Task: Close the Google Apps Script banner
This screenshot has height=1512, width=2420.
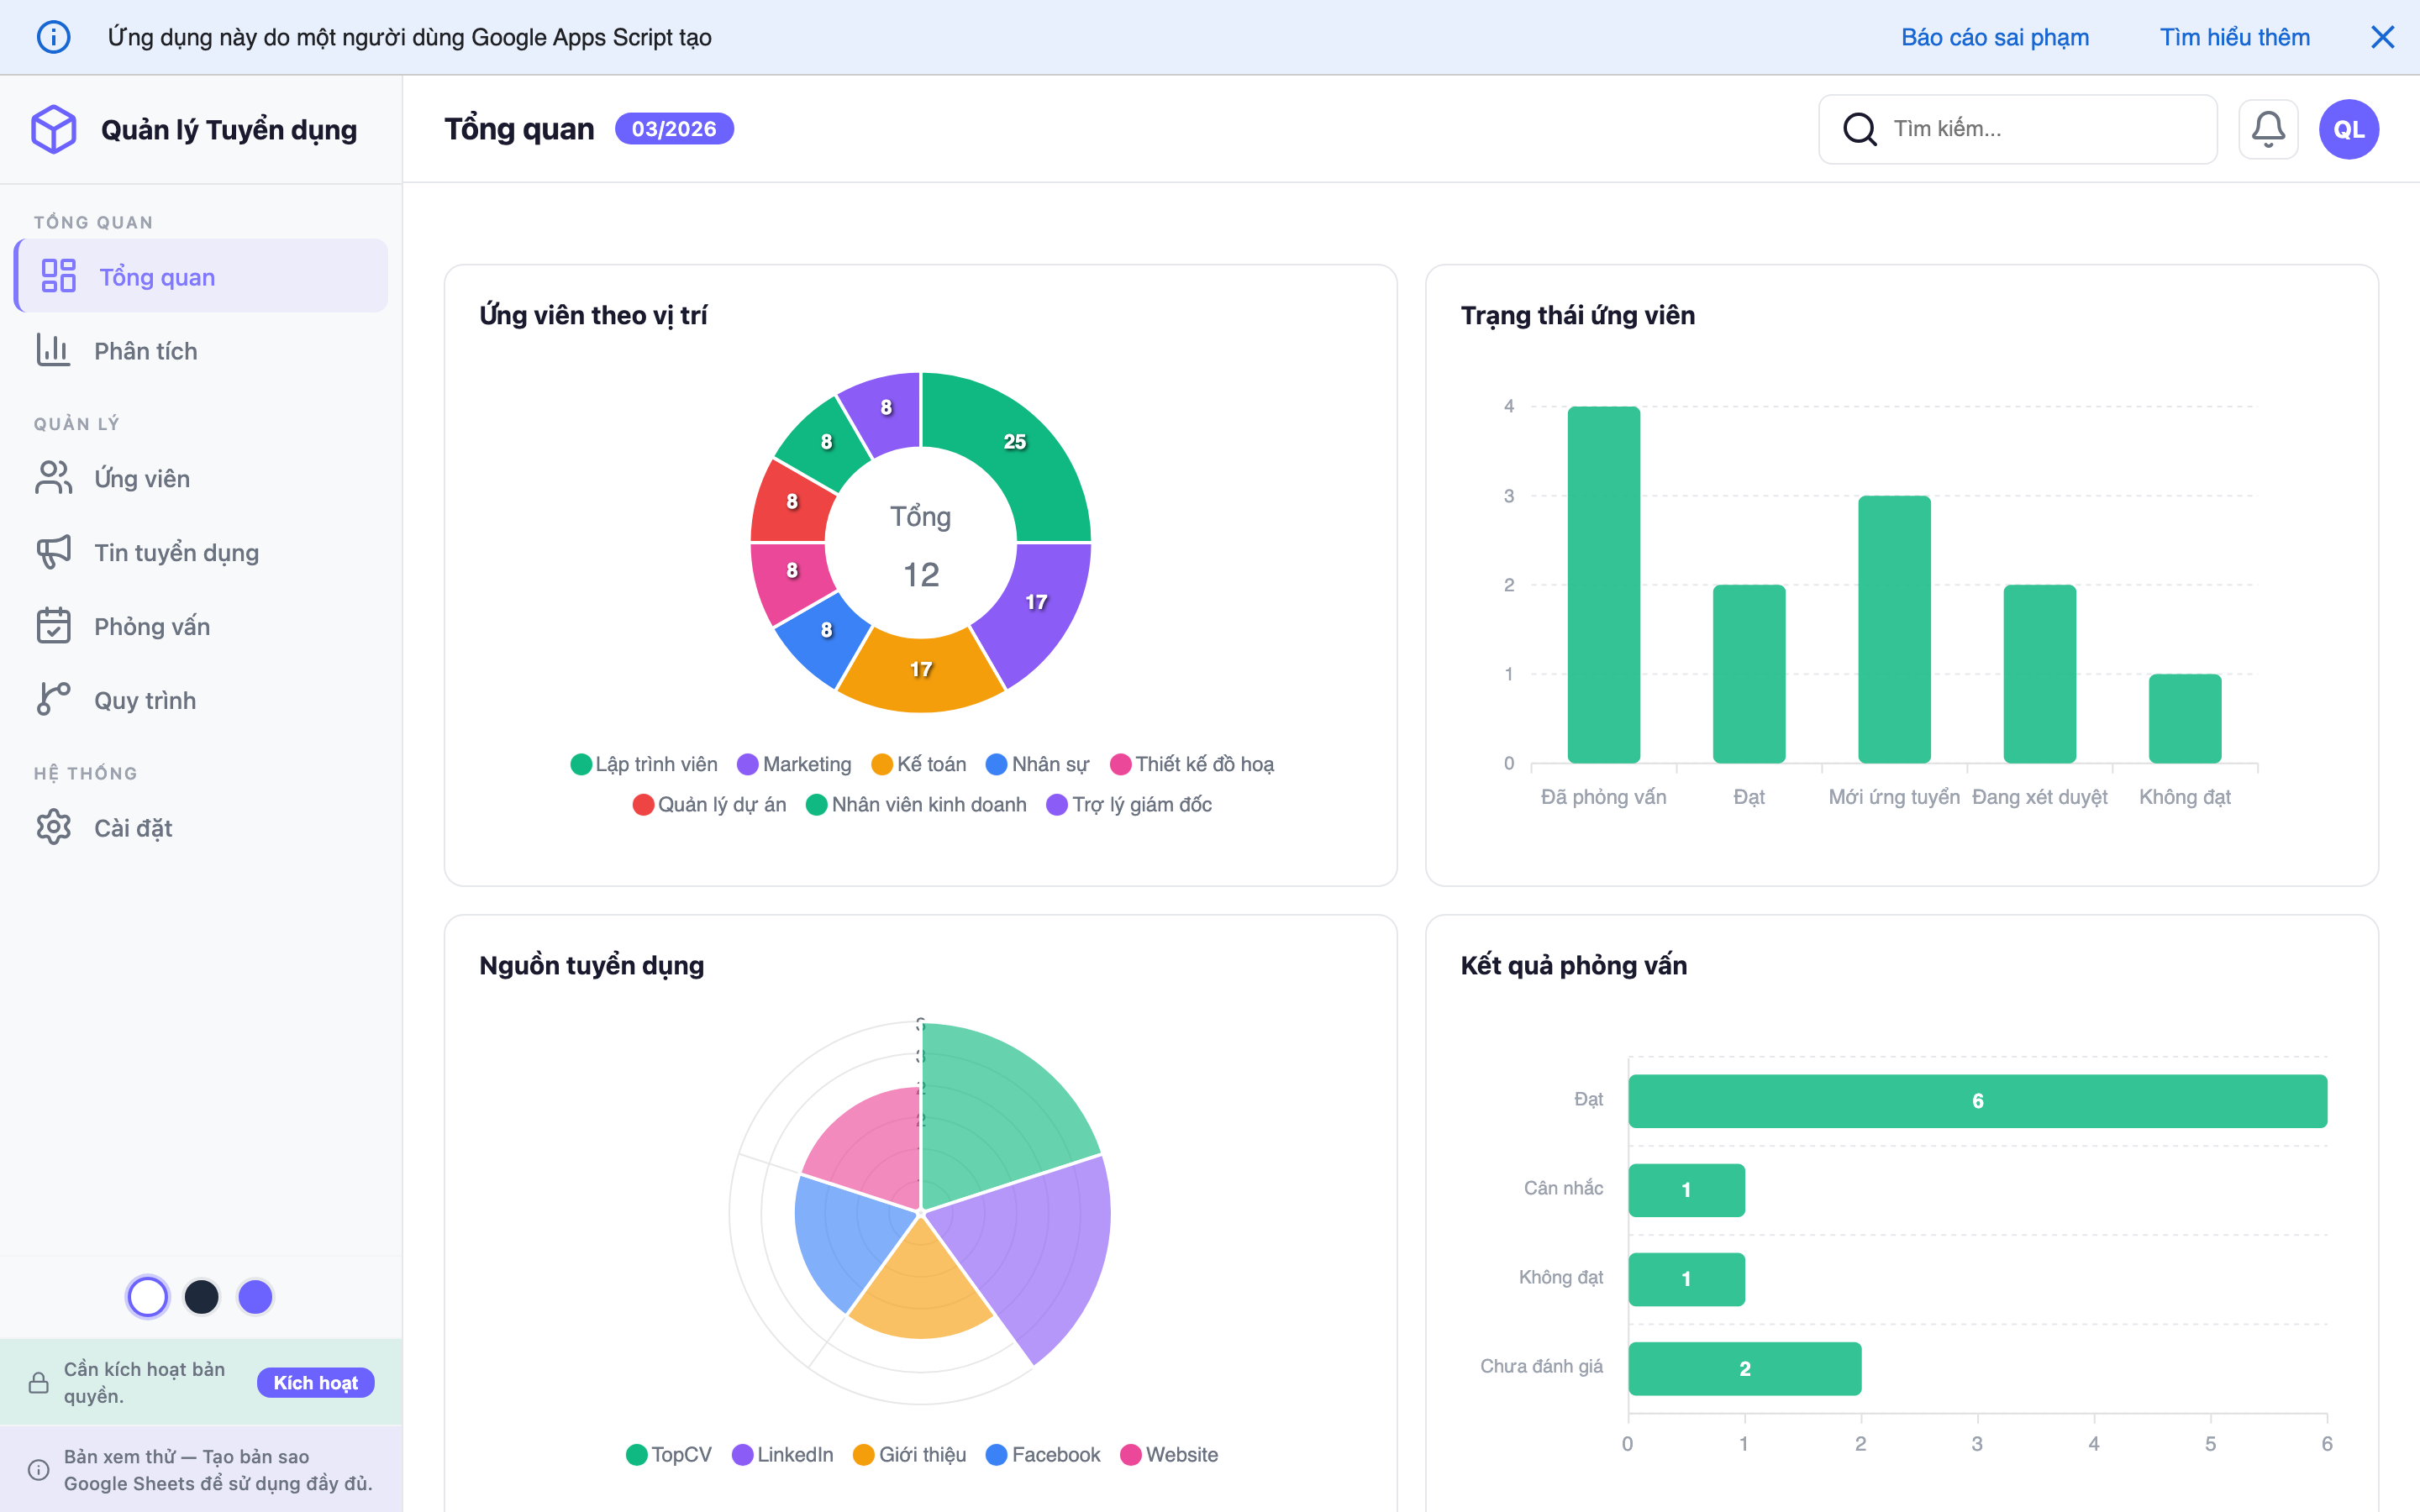Action: 2382,37
